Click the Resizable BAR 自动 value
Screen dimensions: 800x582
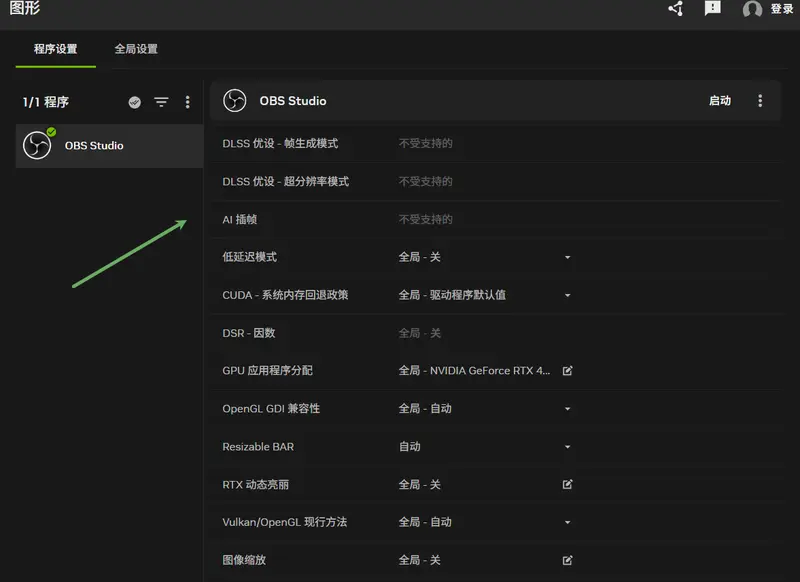pyautogui.click(x=410, y=447)
